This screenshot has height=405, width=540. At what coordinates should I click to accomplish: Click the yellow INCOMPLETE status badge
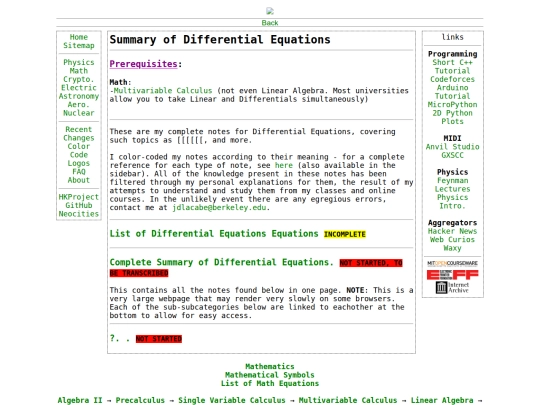point(344,234)
